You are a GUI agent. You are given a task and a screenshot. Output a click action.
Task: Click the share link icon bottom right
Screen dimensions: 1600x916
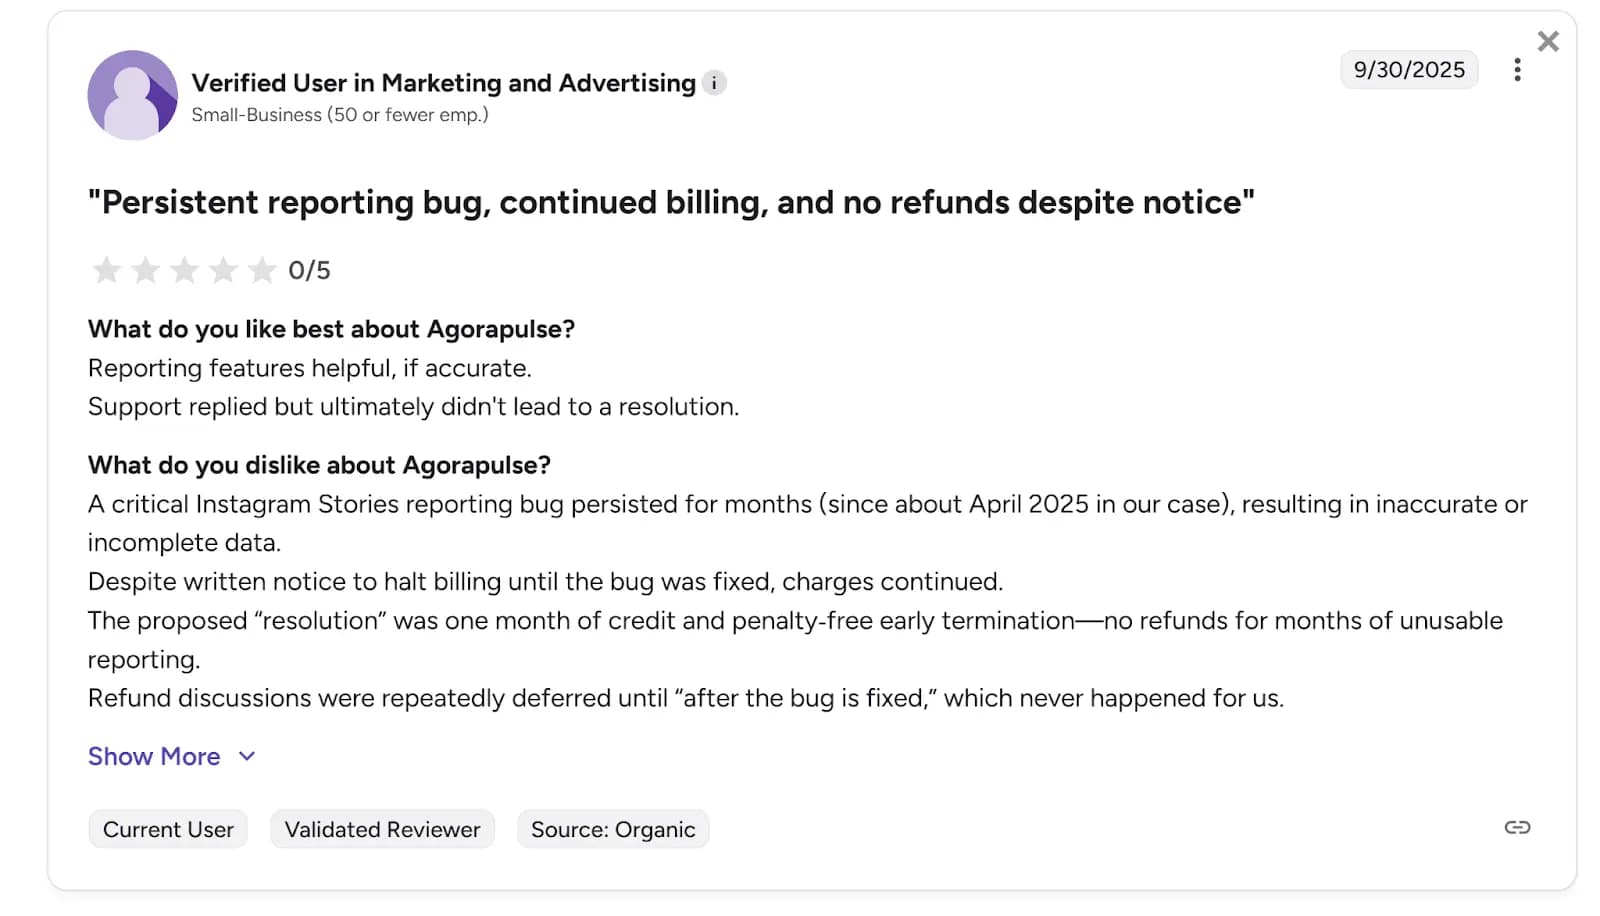pyautogui.click(x=1517, y=827)
